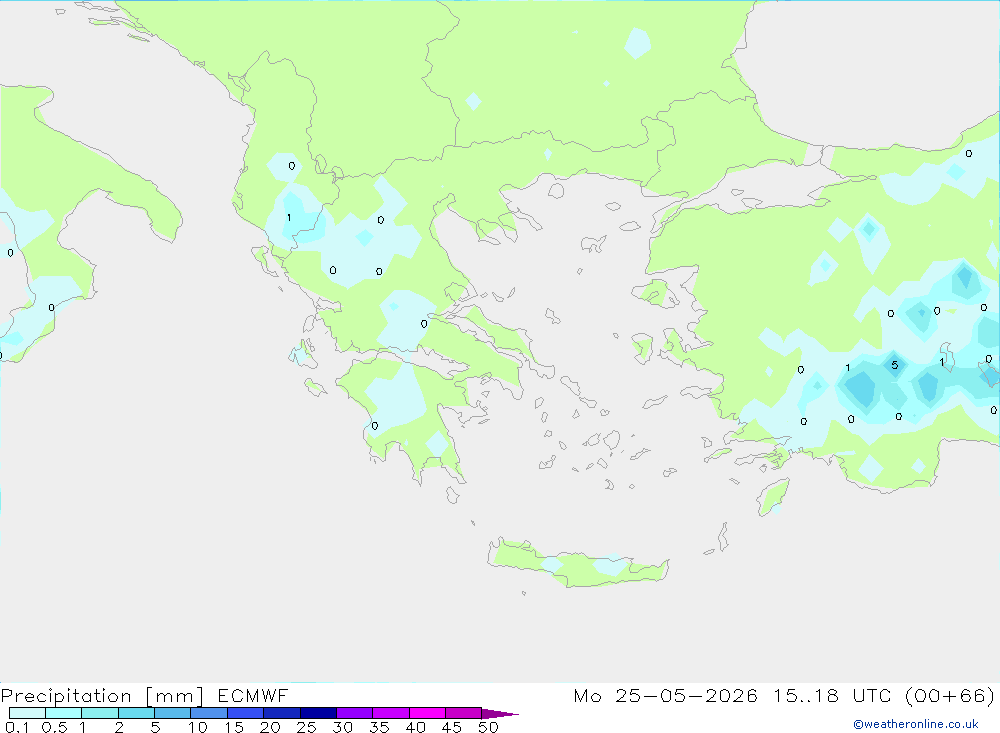Click the 20–25 mm dark blue legend swatch

[281, 713]
